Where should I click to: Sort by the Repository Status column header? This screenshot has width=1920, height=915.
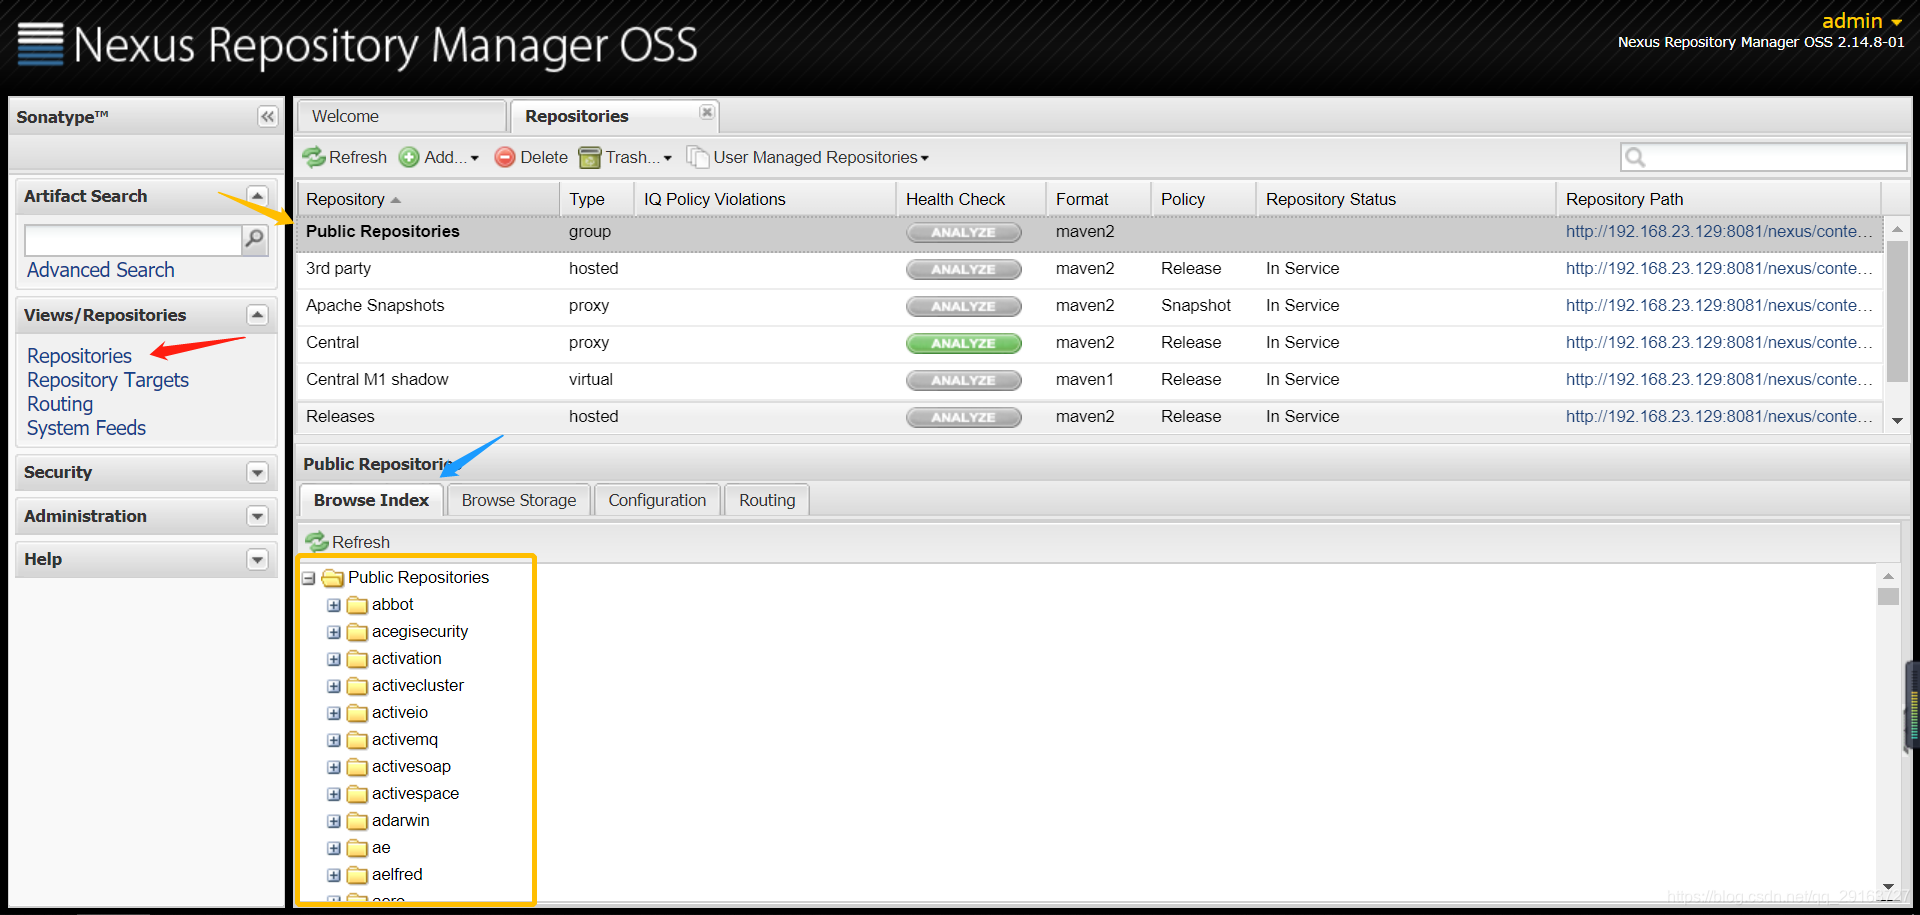[1405, 199]
